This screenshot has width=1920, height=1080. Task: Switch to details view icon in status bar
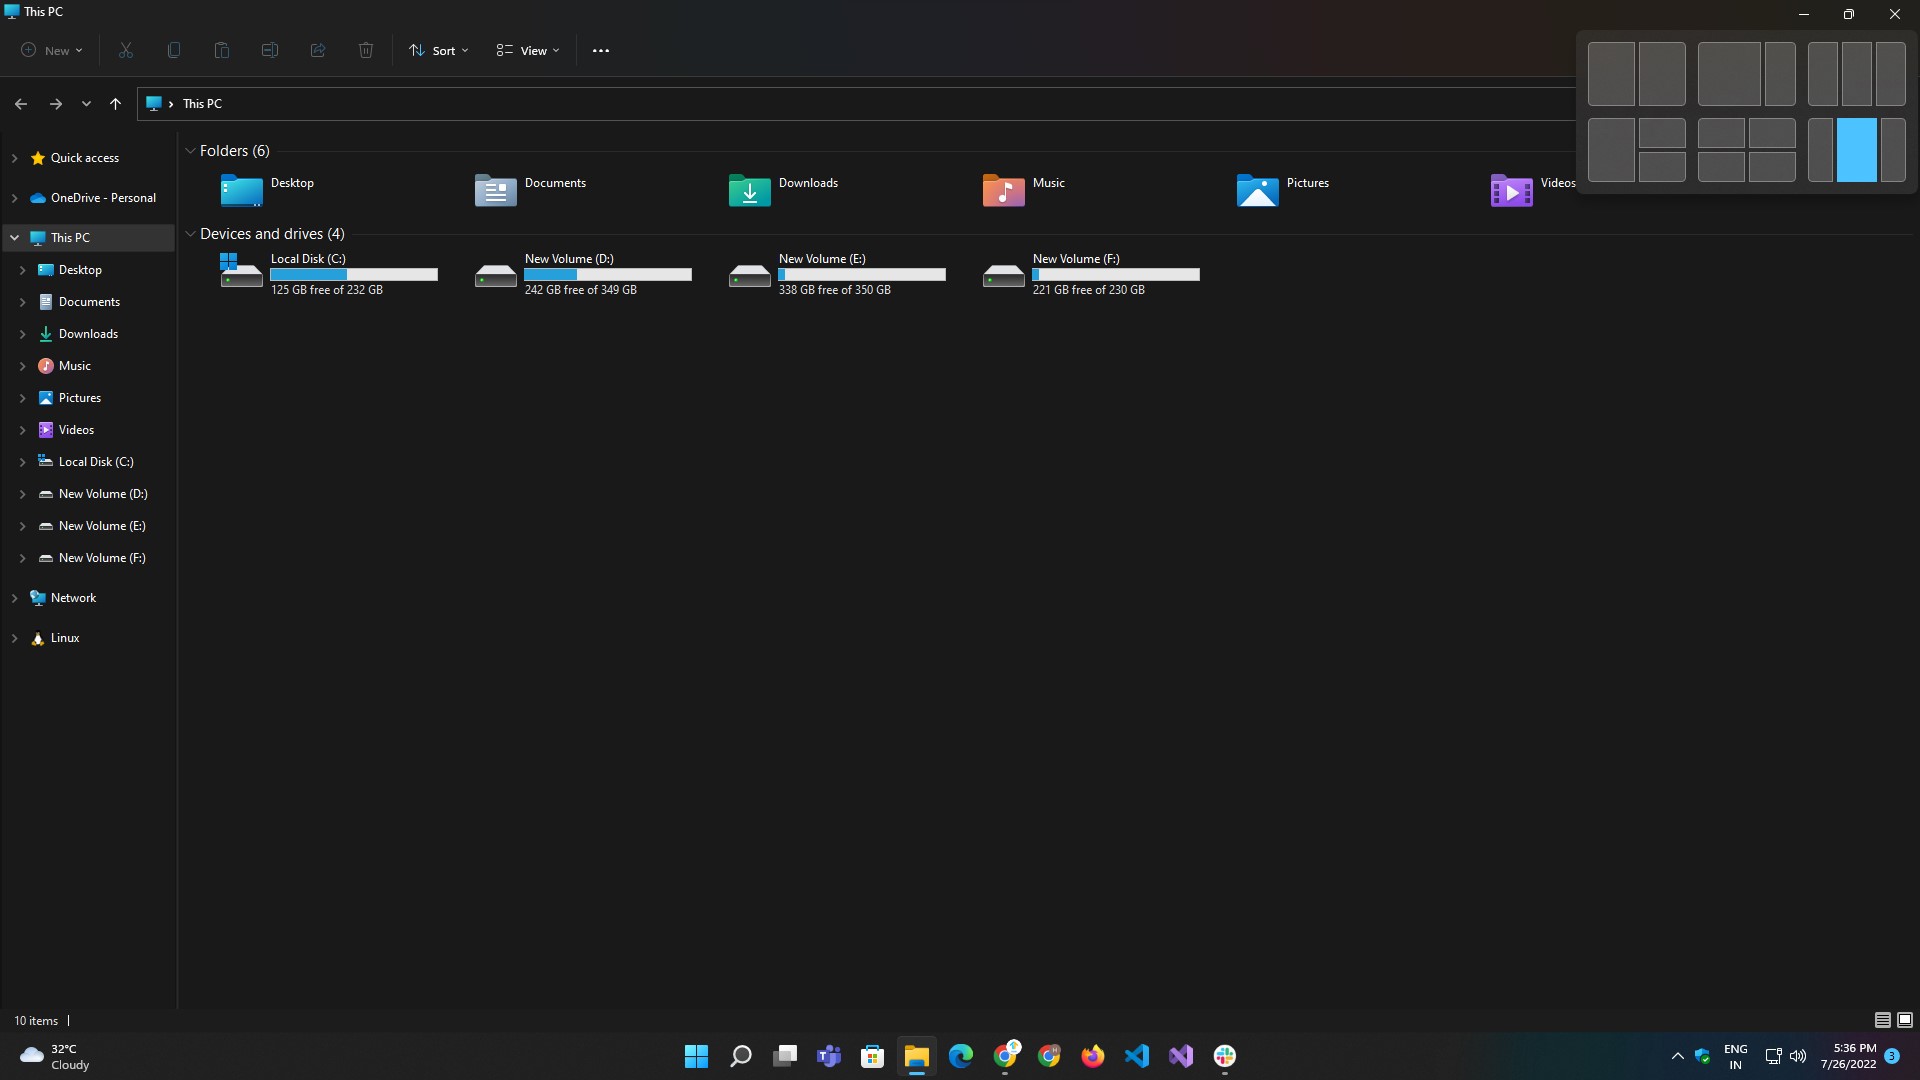click(1882, 1020)
